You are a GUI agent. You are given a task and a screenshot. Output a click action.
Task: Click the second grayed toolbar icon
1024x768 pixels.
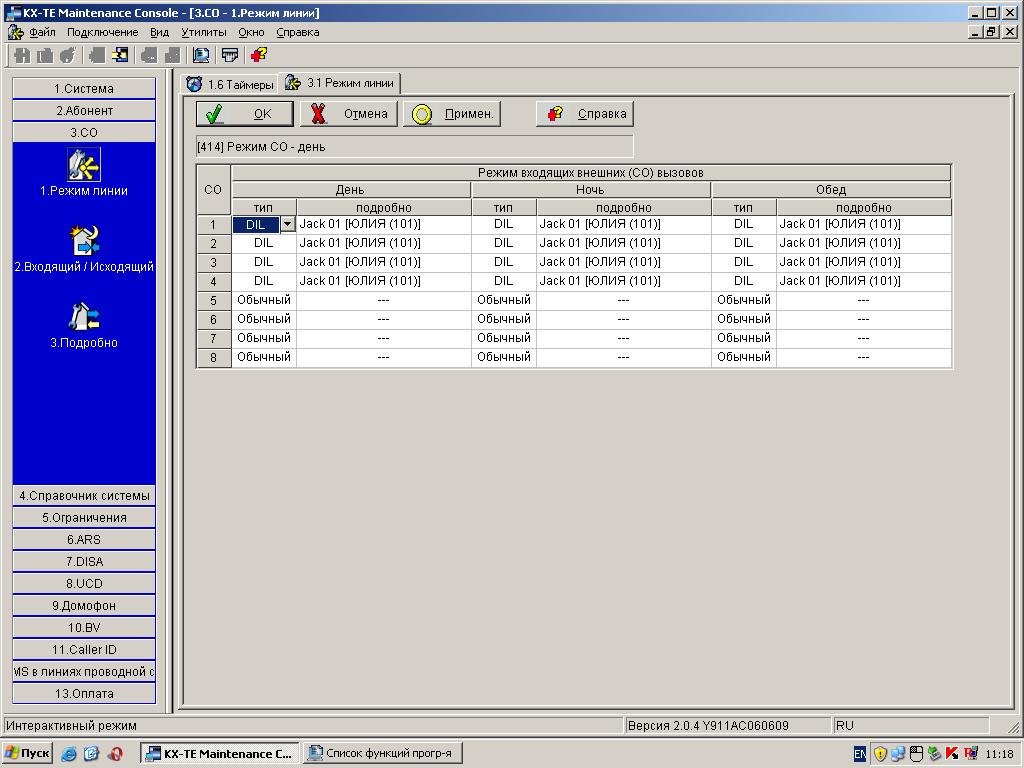(45, 56)
